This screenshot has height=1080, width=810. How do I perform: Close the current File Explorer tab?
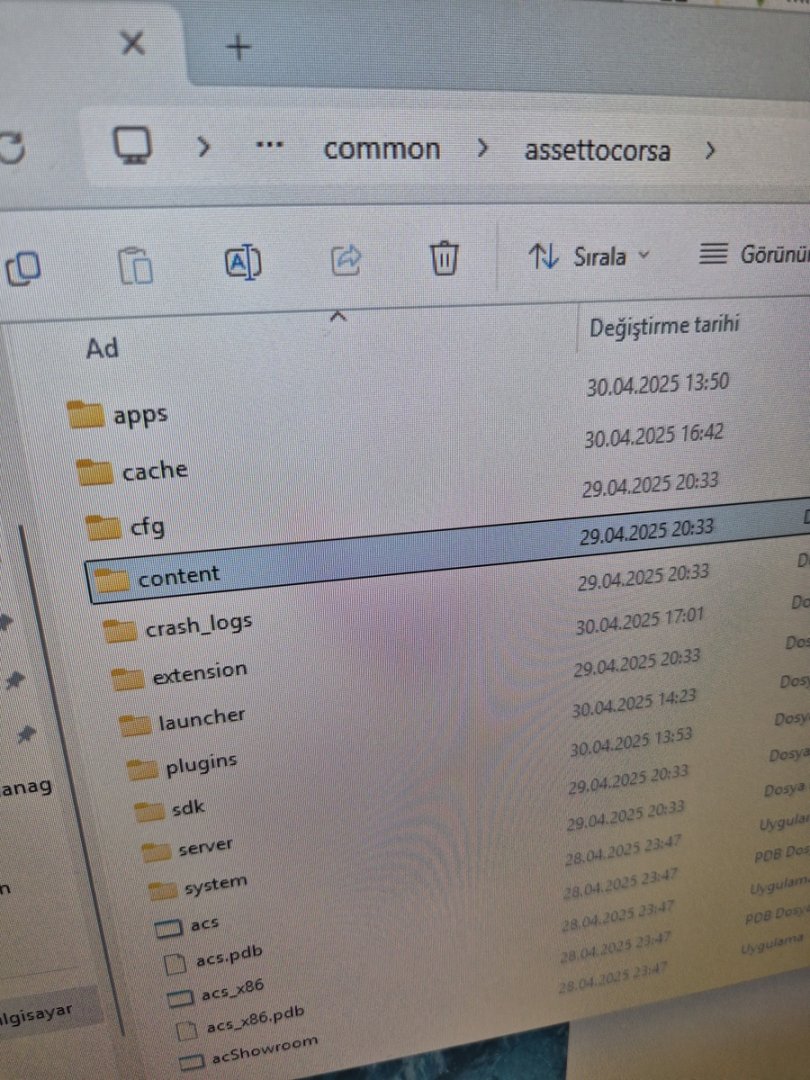[132, 43]
